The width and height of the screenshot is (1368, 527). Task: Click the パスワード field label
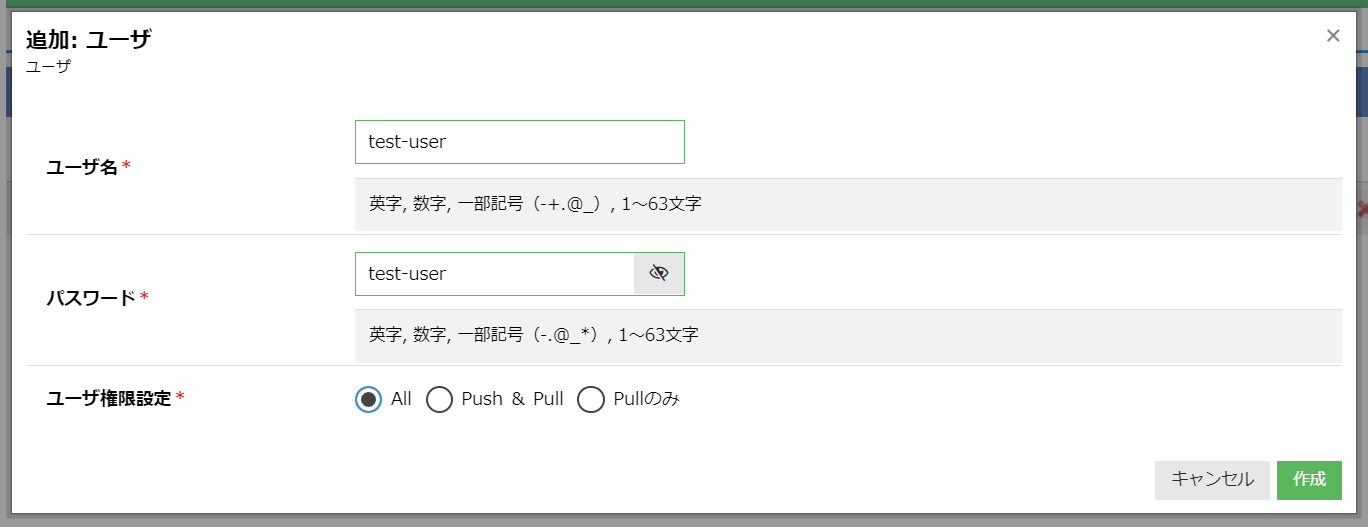(x=91, y=298)
